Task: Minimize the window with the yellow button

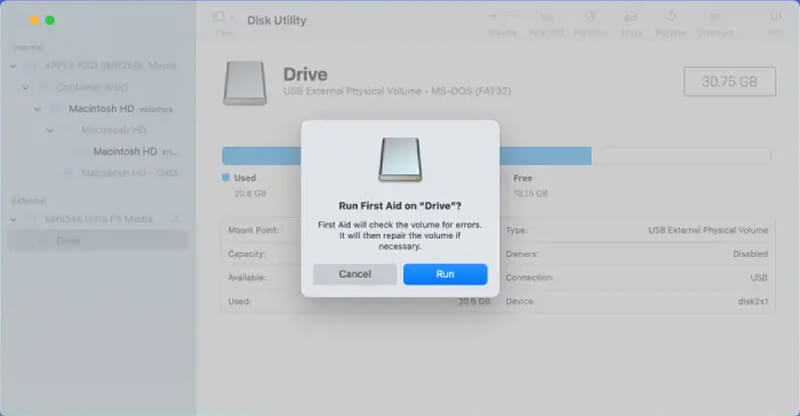Action: (34, 20)
